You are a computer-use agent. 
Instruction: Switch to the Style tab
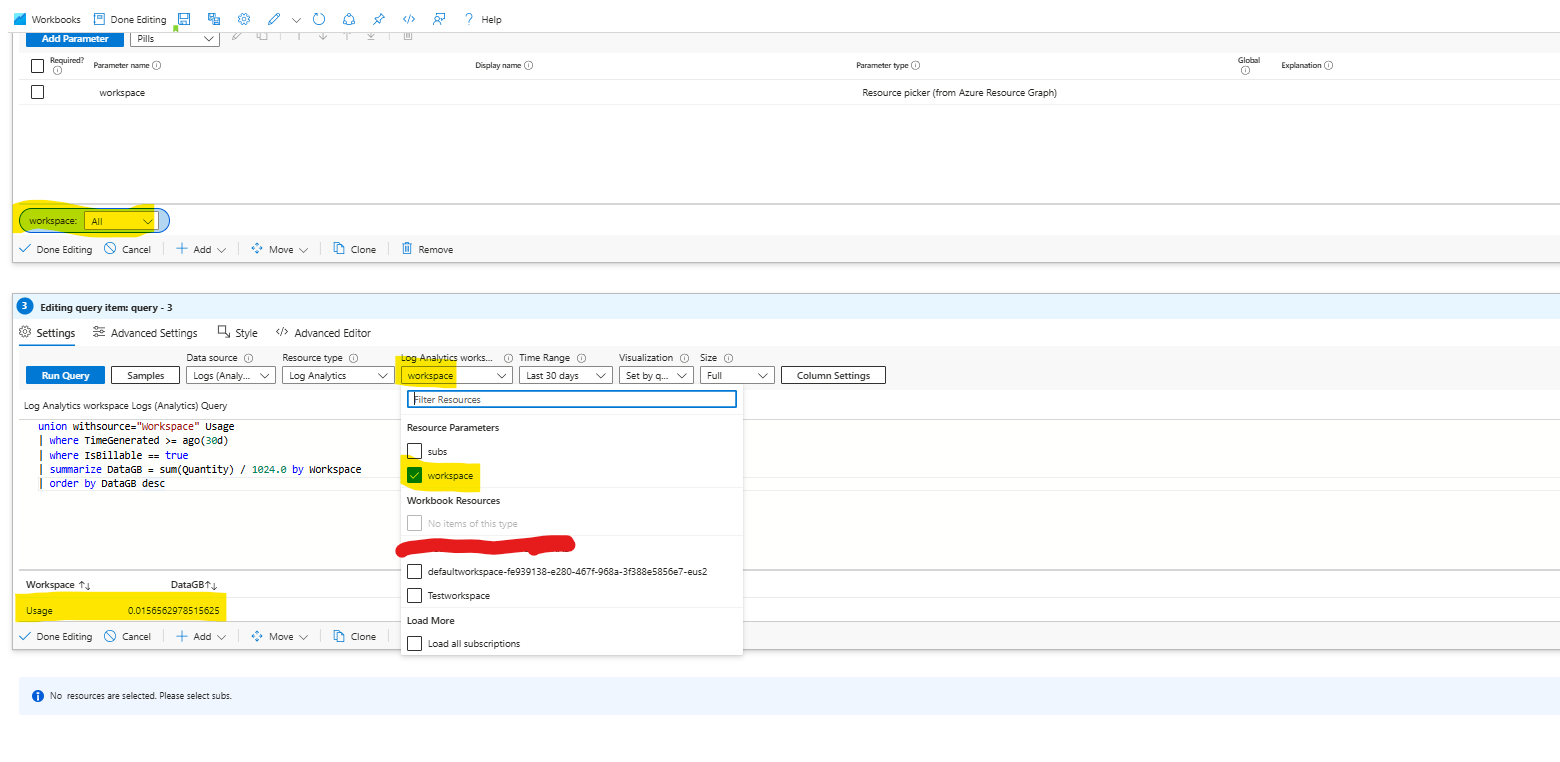[x=237, y=332]
